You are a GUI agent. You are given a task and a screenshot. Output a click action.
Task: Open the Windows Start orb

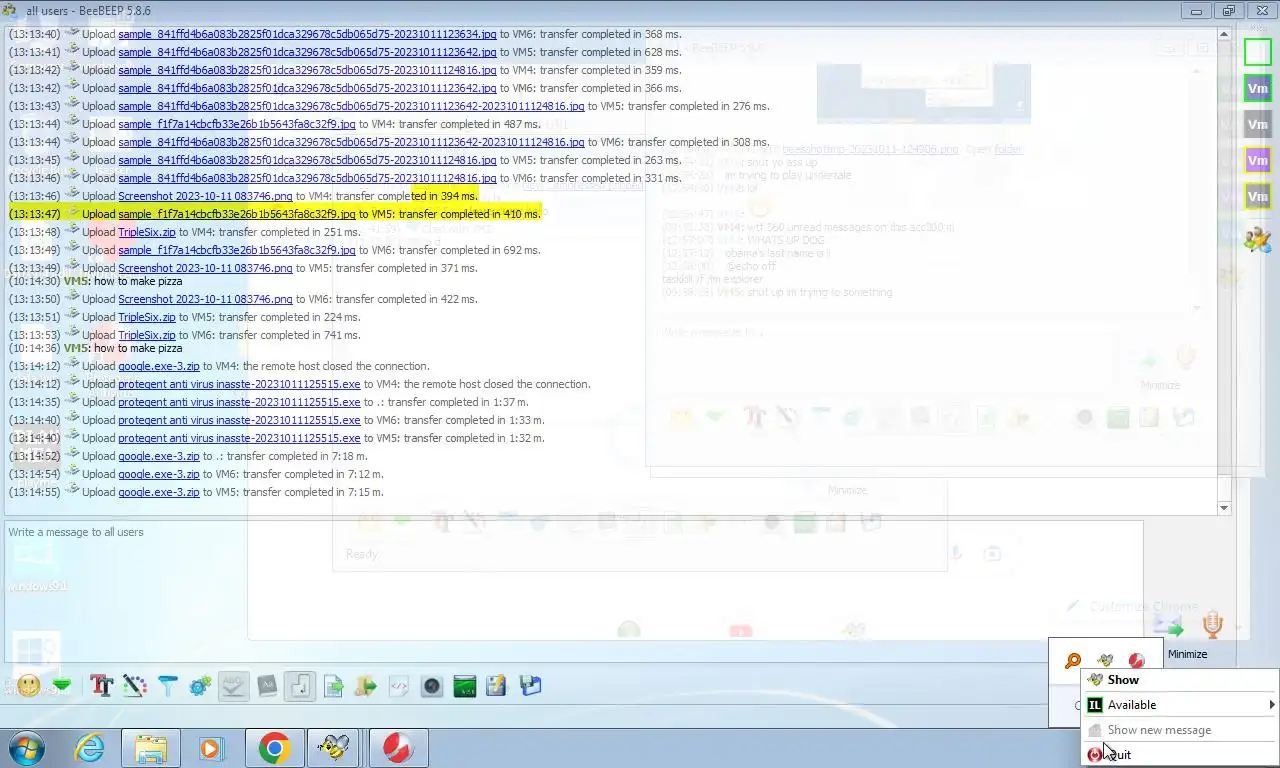27,748
